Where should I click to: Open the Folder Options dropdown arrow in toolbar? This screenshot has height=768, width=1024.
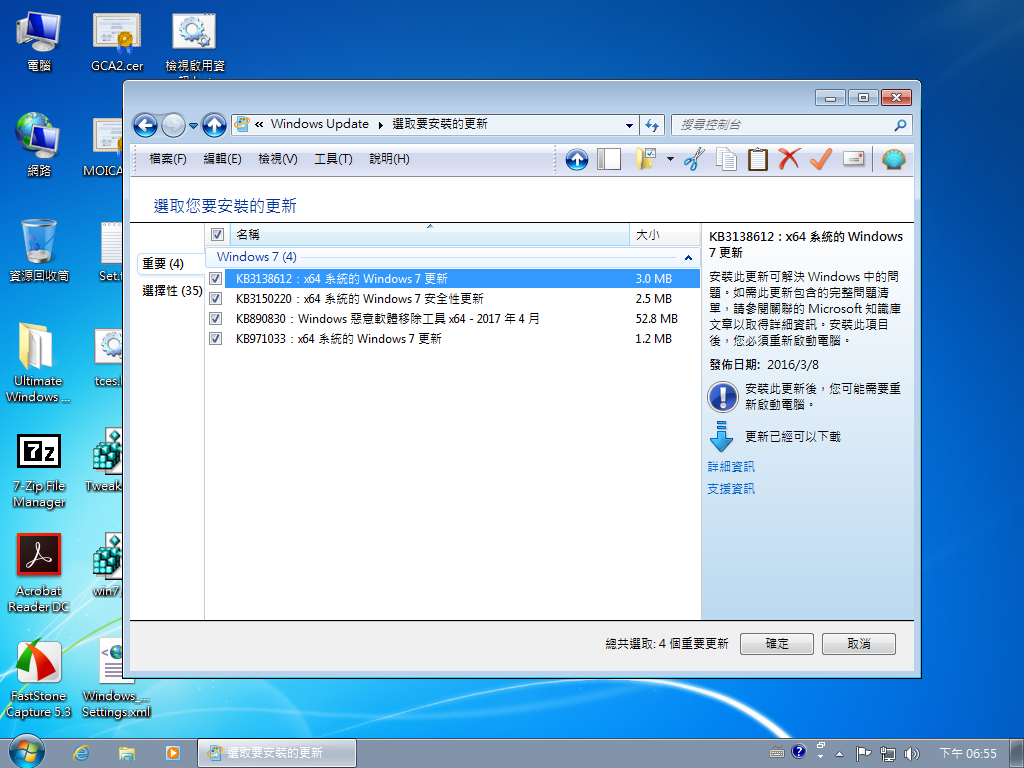click(670, 159)
